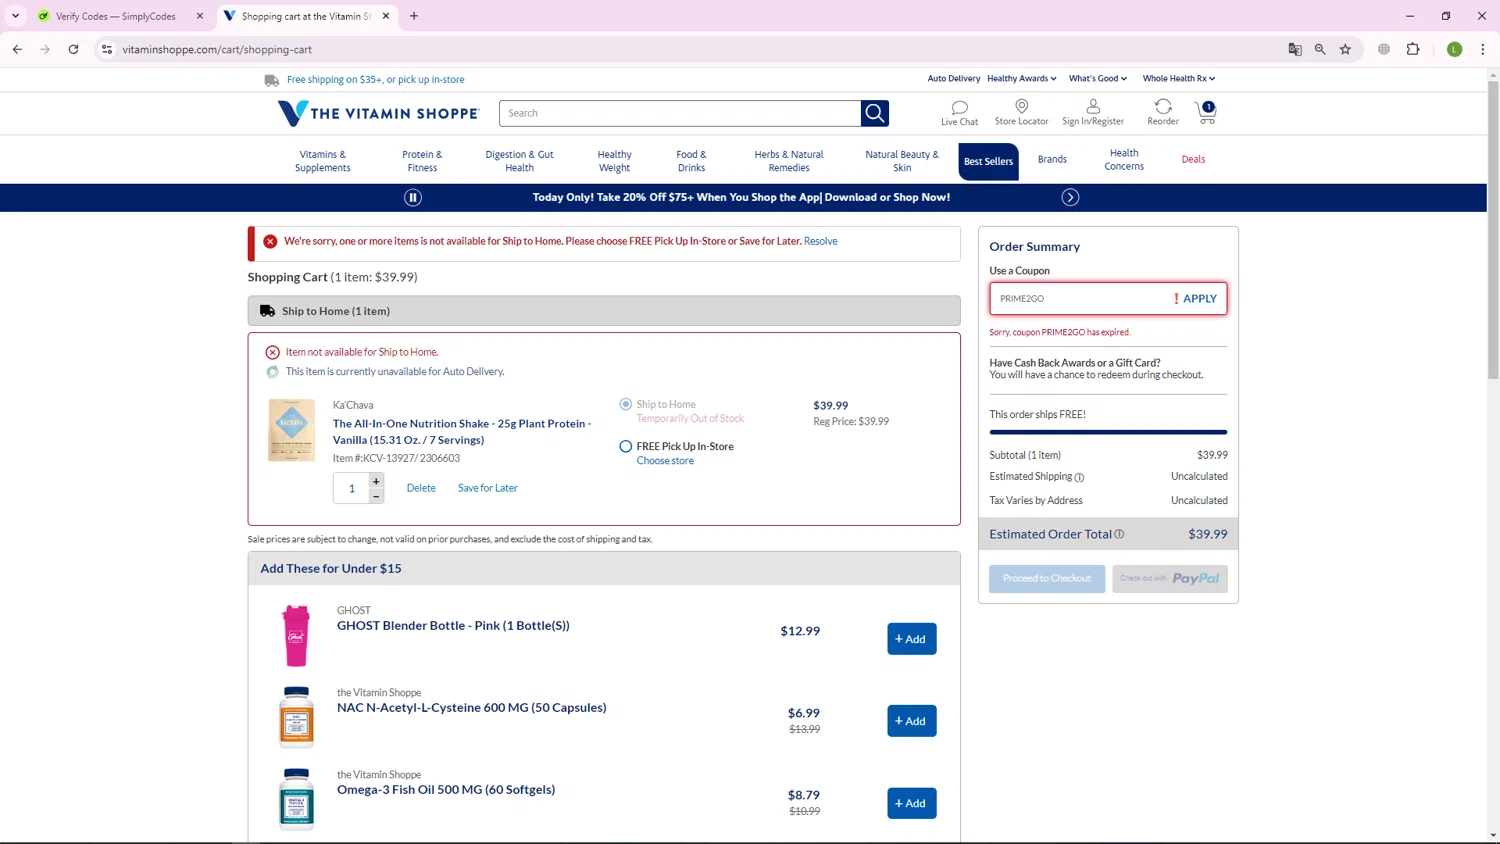The image size is (1500, 844).
Task: Click the search magnifier button
Action: pyautogui.click(x=875, y=114)
